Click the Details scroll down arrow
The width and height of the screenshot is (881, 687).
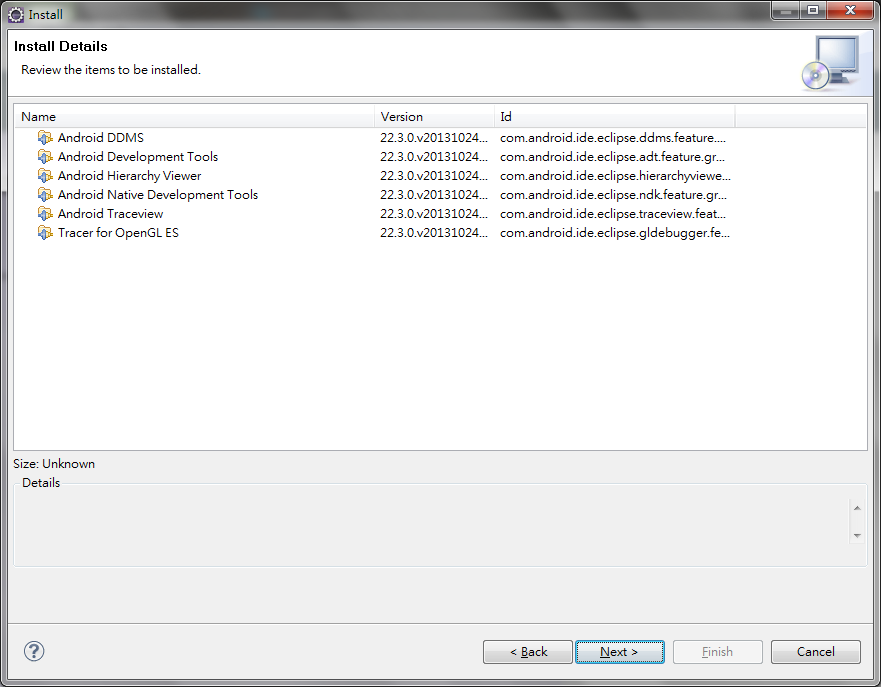click(x=857, y=535)
